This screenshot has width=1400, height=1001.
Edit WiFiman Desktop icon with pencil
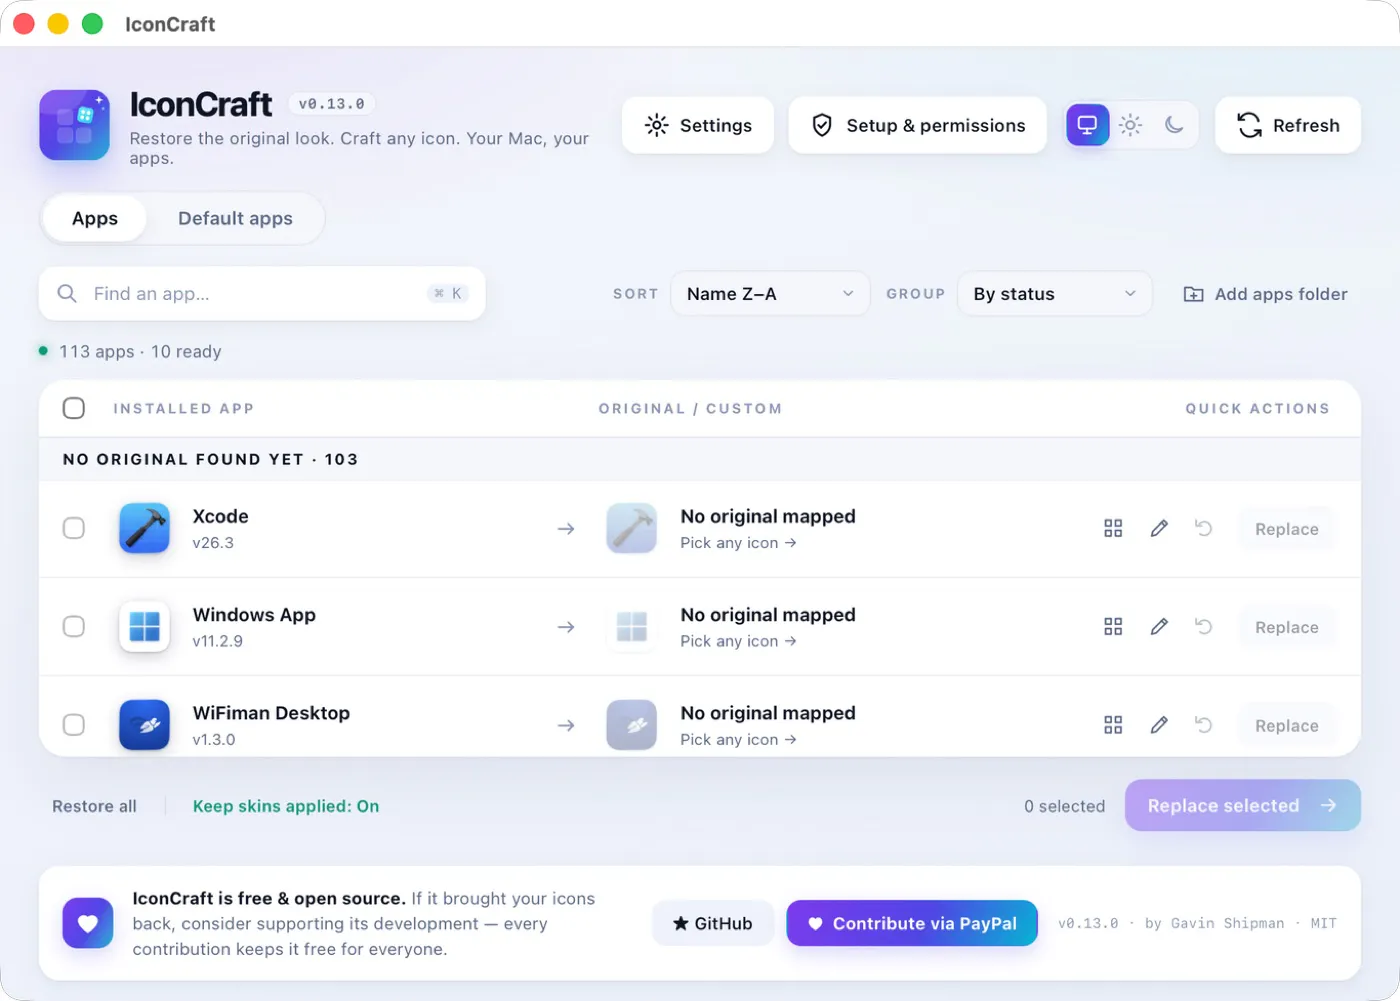pyautogui.click(x=1159, y=725)
